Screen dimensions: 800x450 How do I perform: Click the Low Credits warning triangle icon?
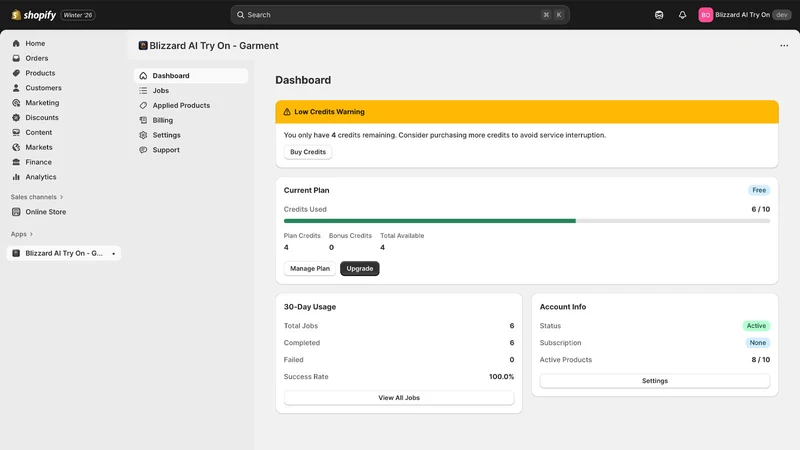[287, 112]
